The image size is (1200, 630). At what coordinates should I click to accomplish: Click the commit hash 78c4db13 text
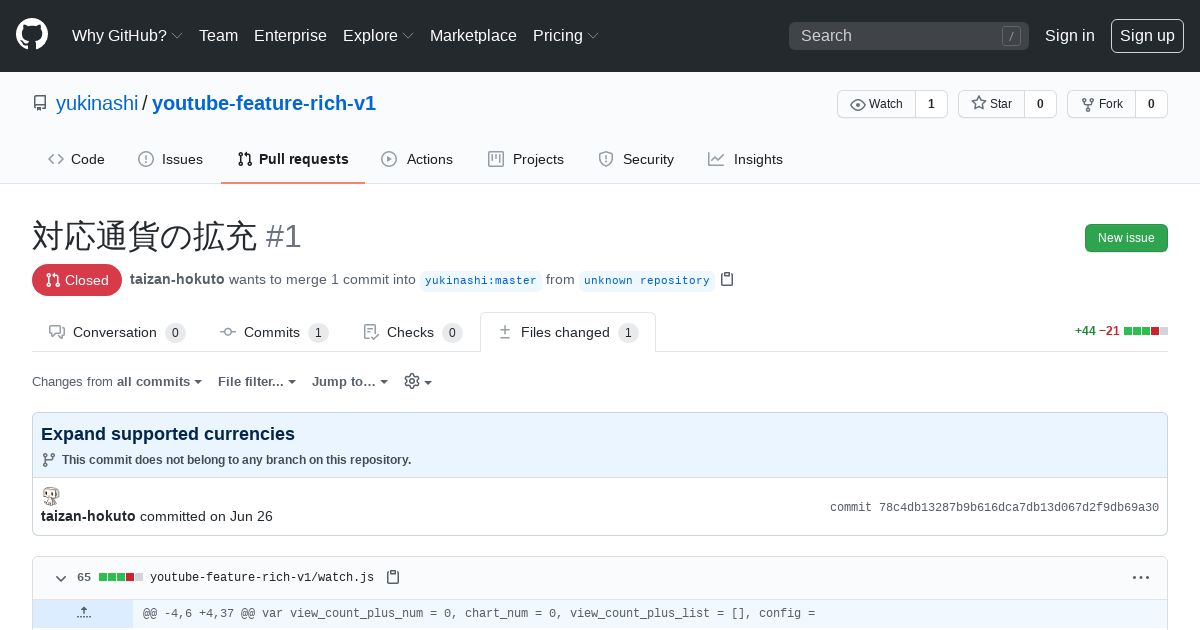click(1019, 507)
